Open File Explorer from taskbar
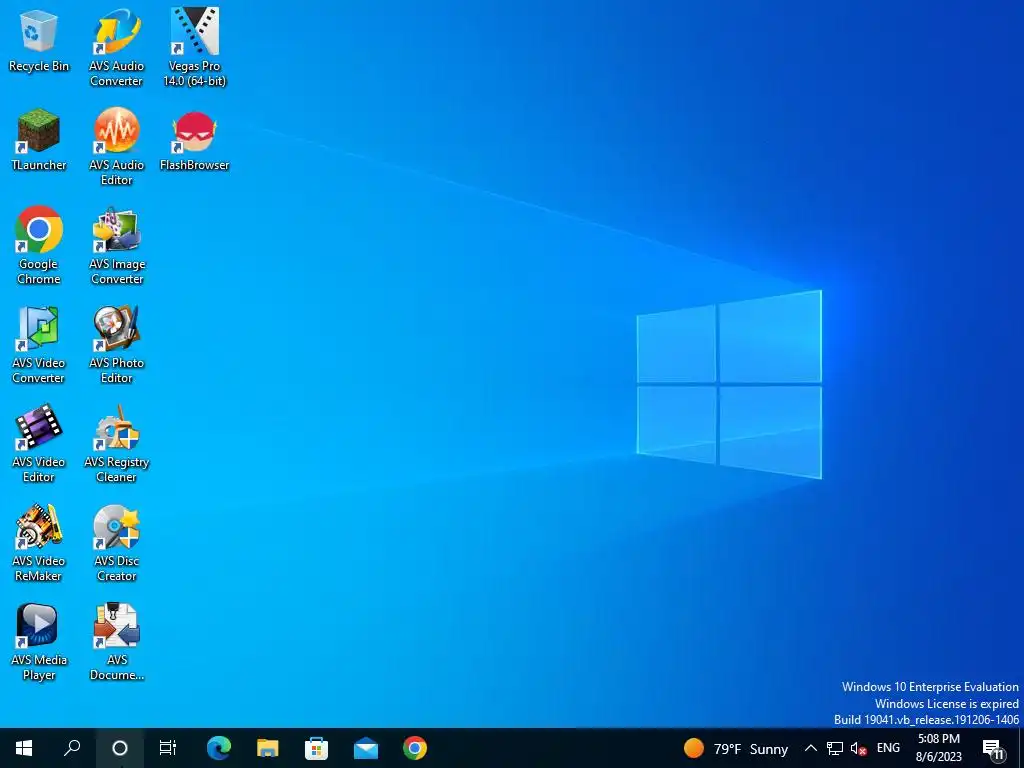The height and width of the screenshot is (768, 1024). coord(268,748)
